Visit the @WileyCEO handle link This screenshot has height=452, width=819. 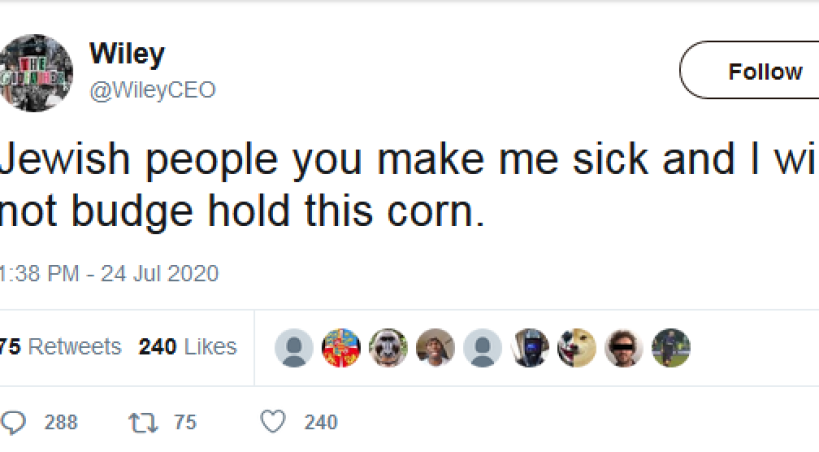click(153, 90)
